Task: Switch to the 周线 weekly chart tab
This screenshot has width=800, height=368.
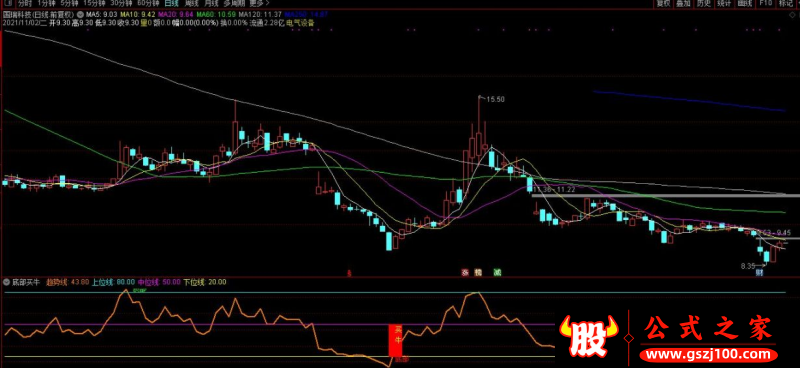Action: pos(191,4)
